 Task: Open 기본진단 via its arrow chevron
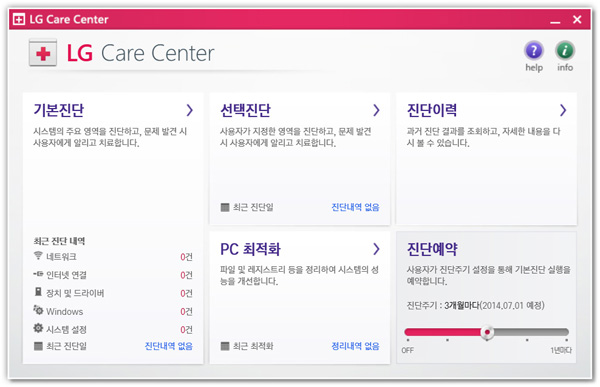pos(189,110)
